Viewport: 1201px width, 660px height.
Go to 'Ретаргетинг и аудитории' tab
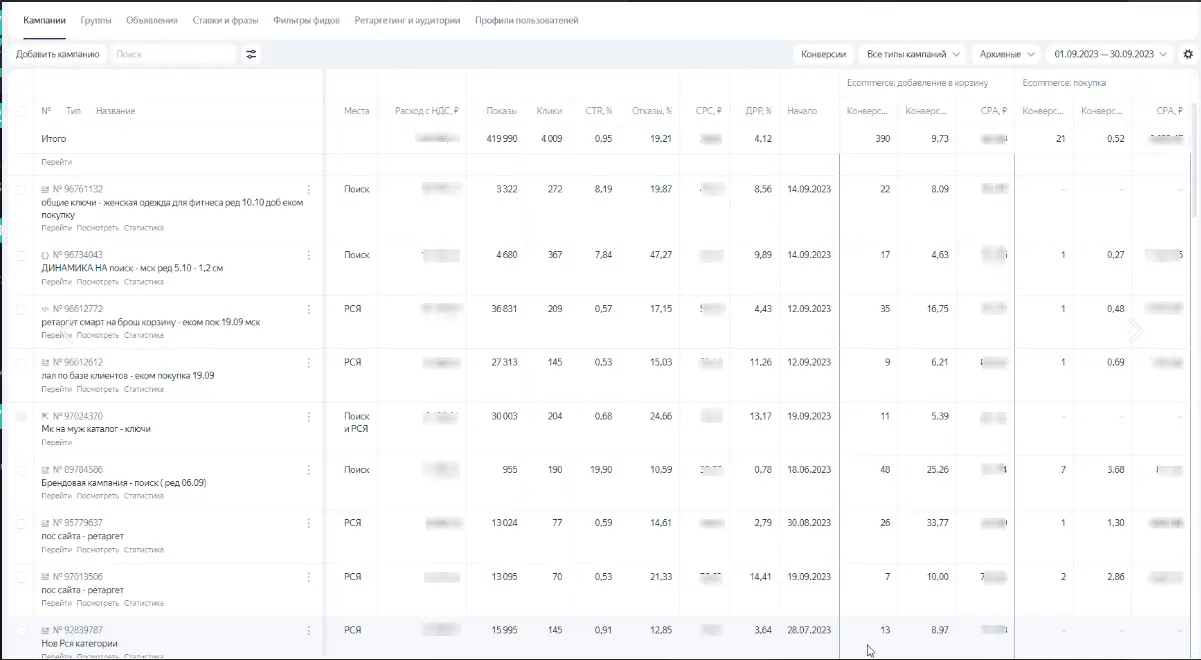pos(407,20)
